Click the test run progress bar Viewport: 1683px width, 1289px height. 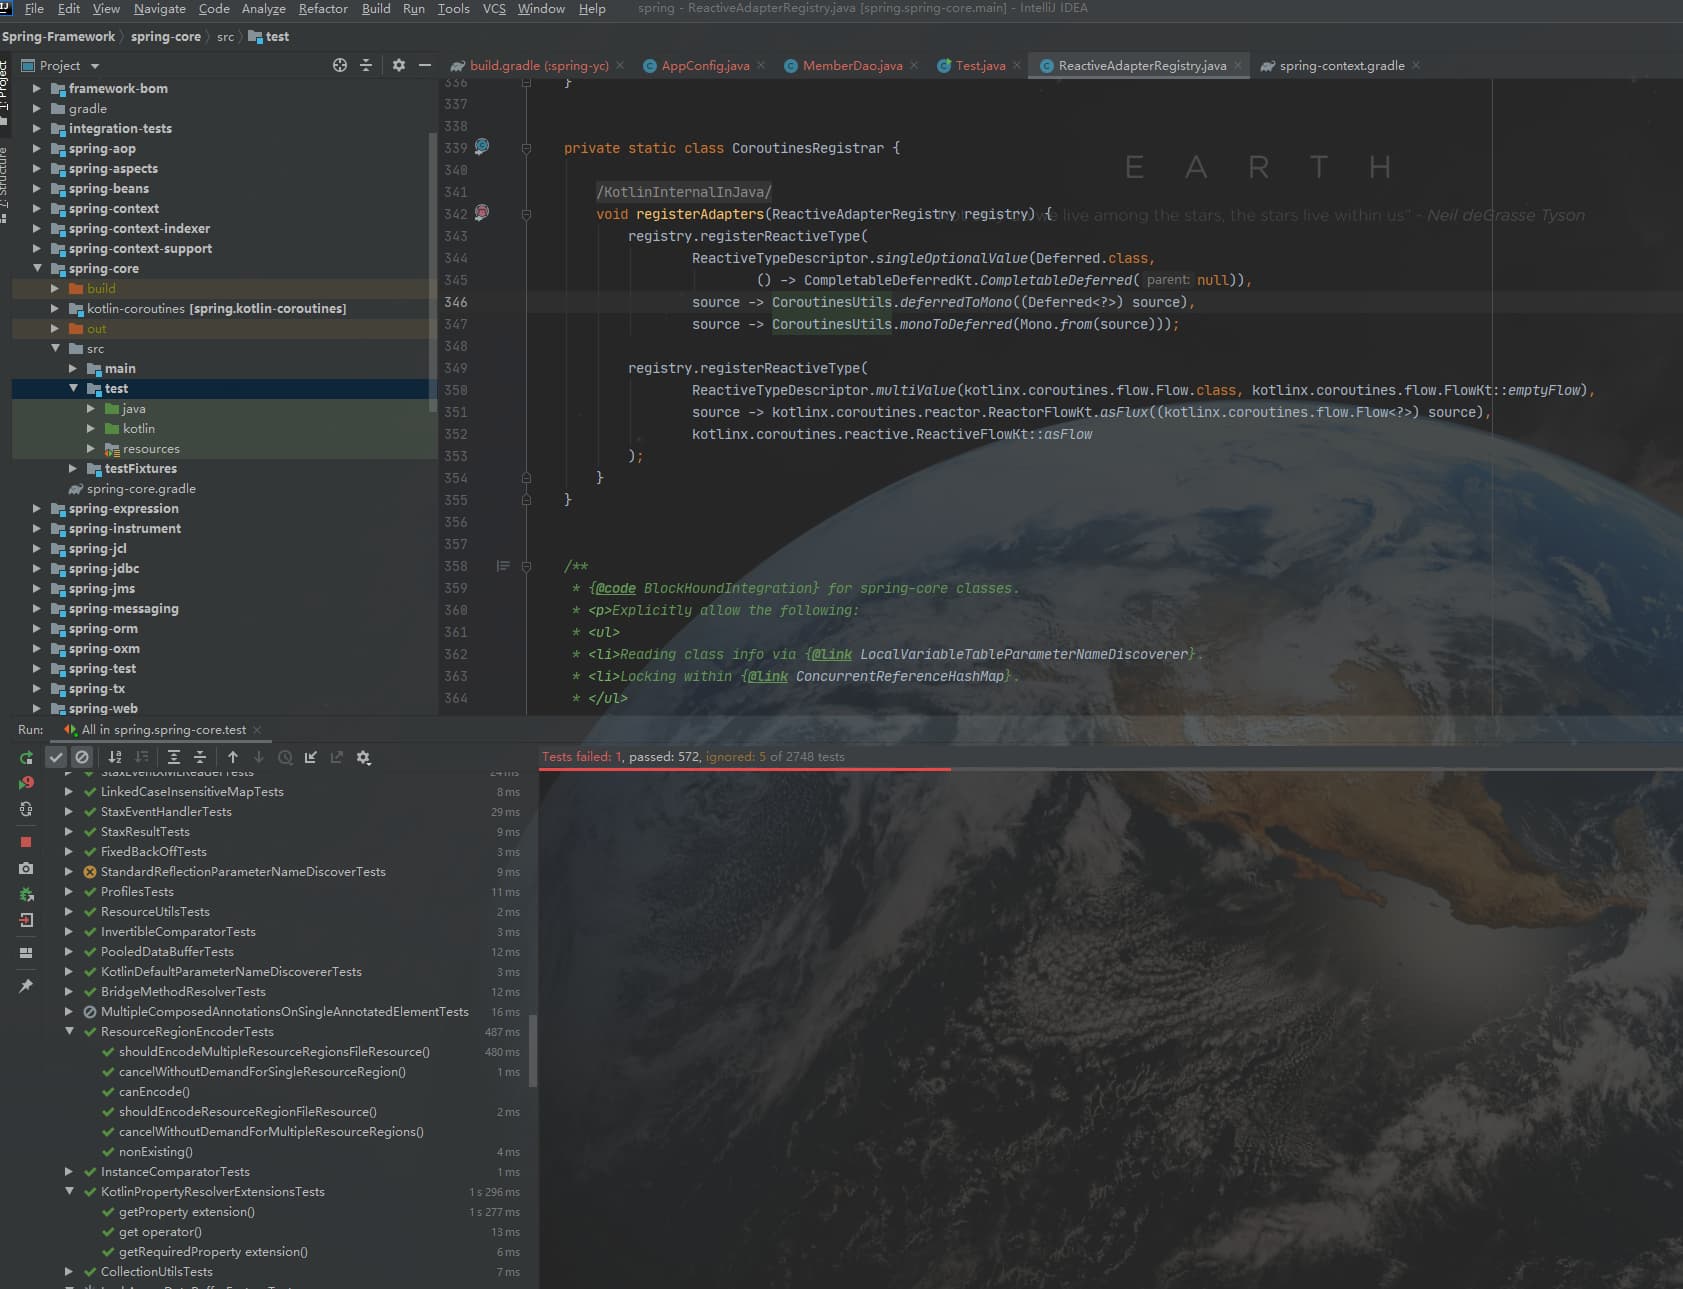(x=745, y=769)
